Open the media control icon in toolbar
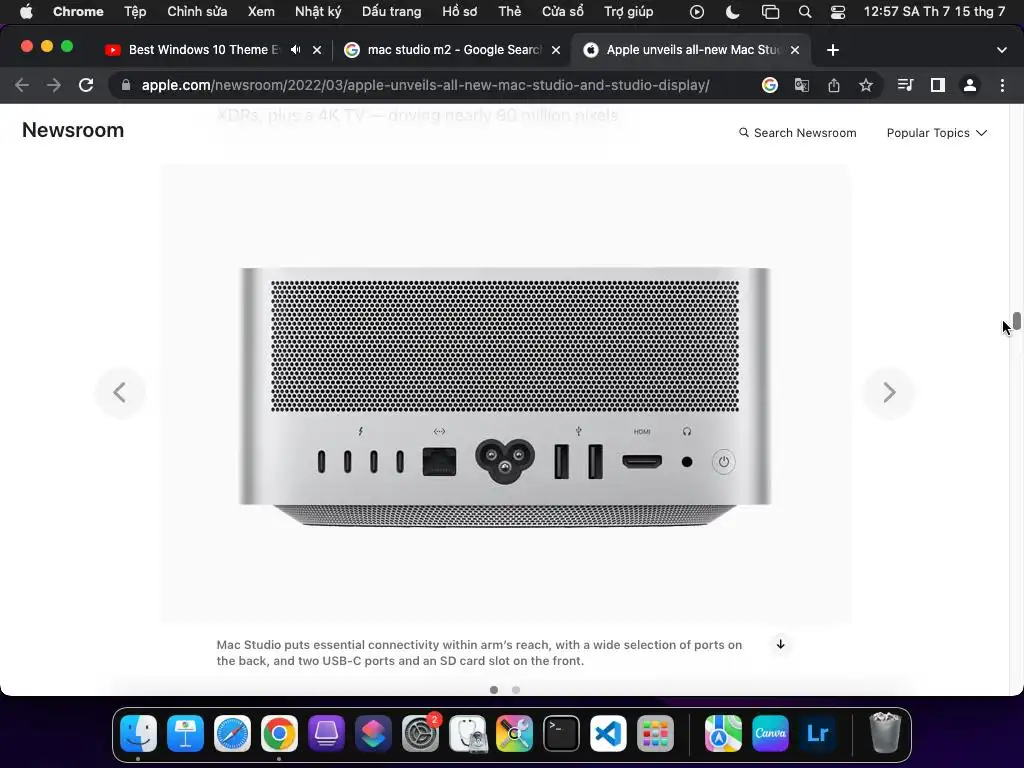The width and height of the screenshot is (1024, 768). (x=905, y=85)
